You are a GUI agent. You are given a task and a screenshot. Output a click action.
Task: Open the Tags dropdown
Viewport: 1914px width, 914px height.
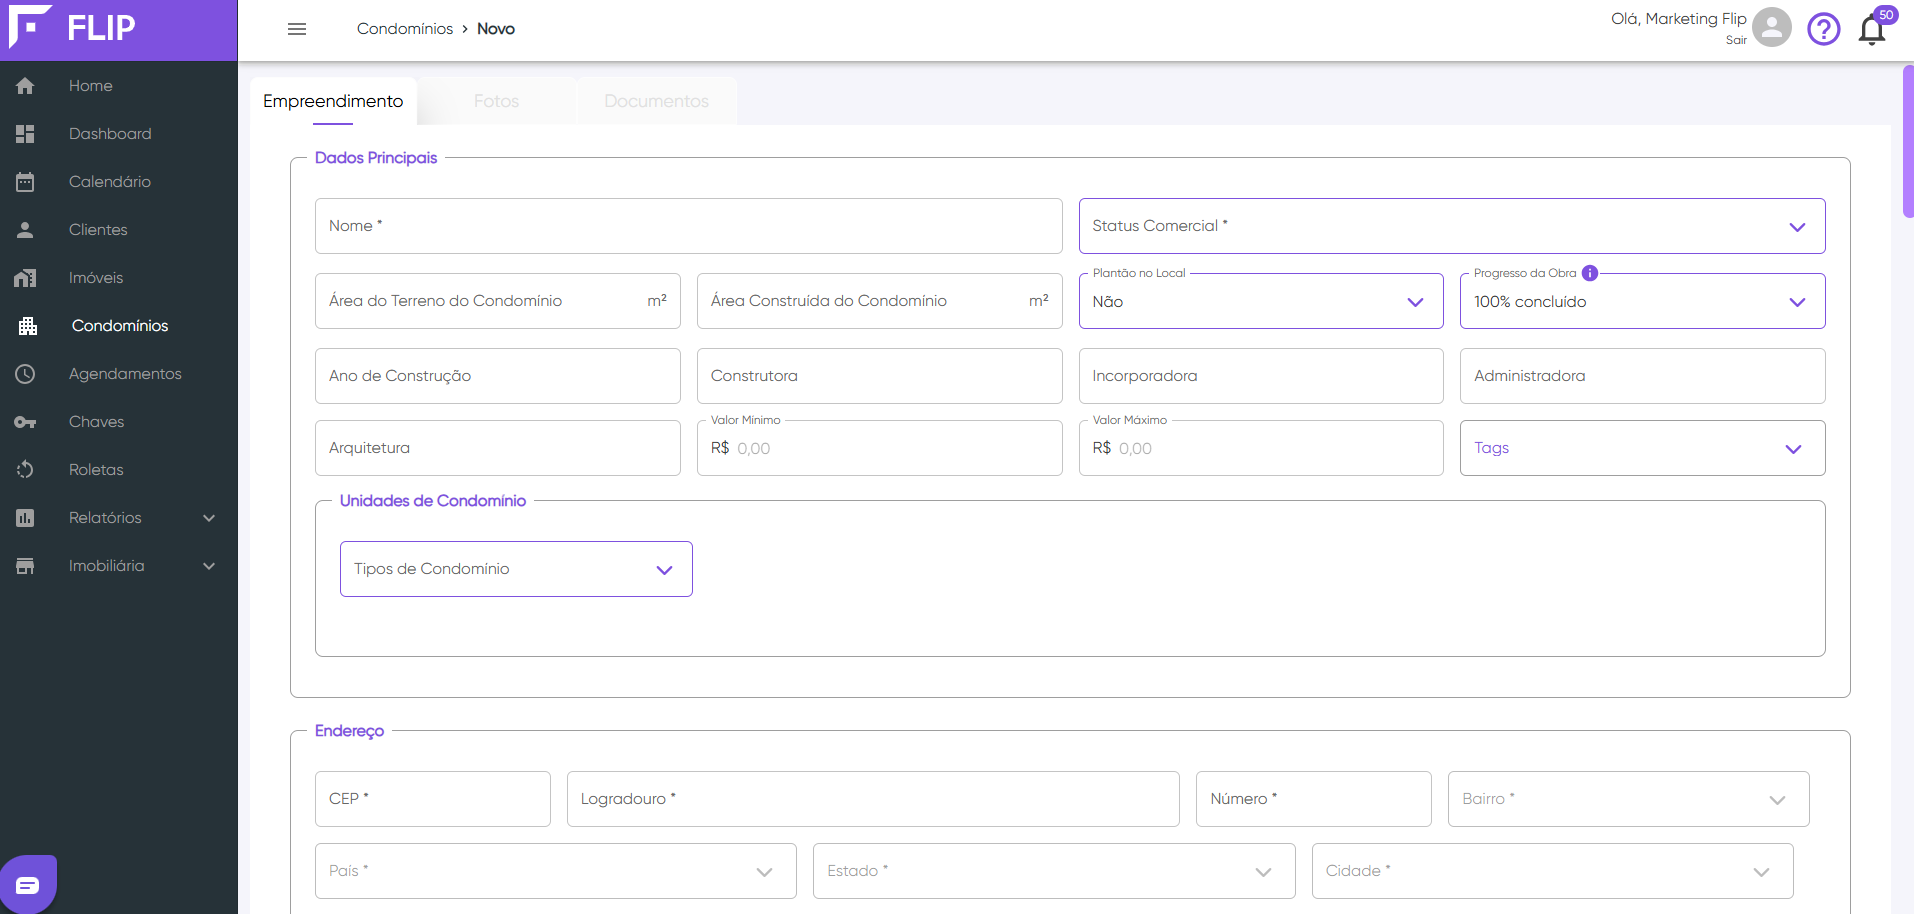(x=1643, y=448)
